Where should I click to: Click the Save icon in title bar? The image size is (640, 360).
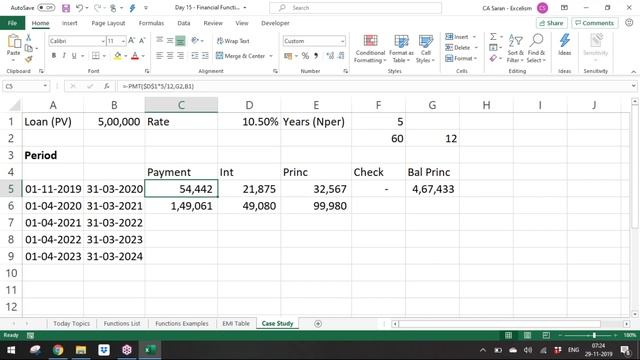click(65, 8)
